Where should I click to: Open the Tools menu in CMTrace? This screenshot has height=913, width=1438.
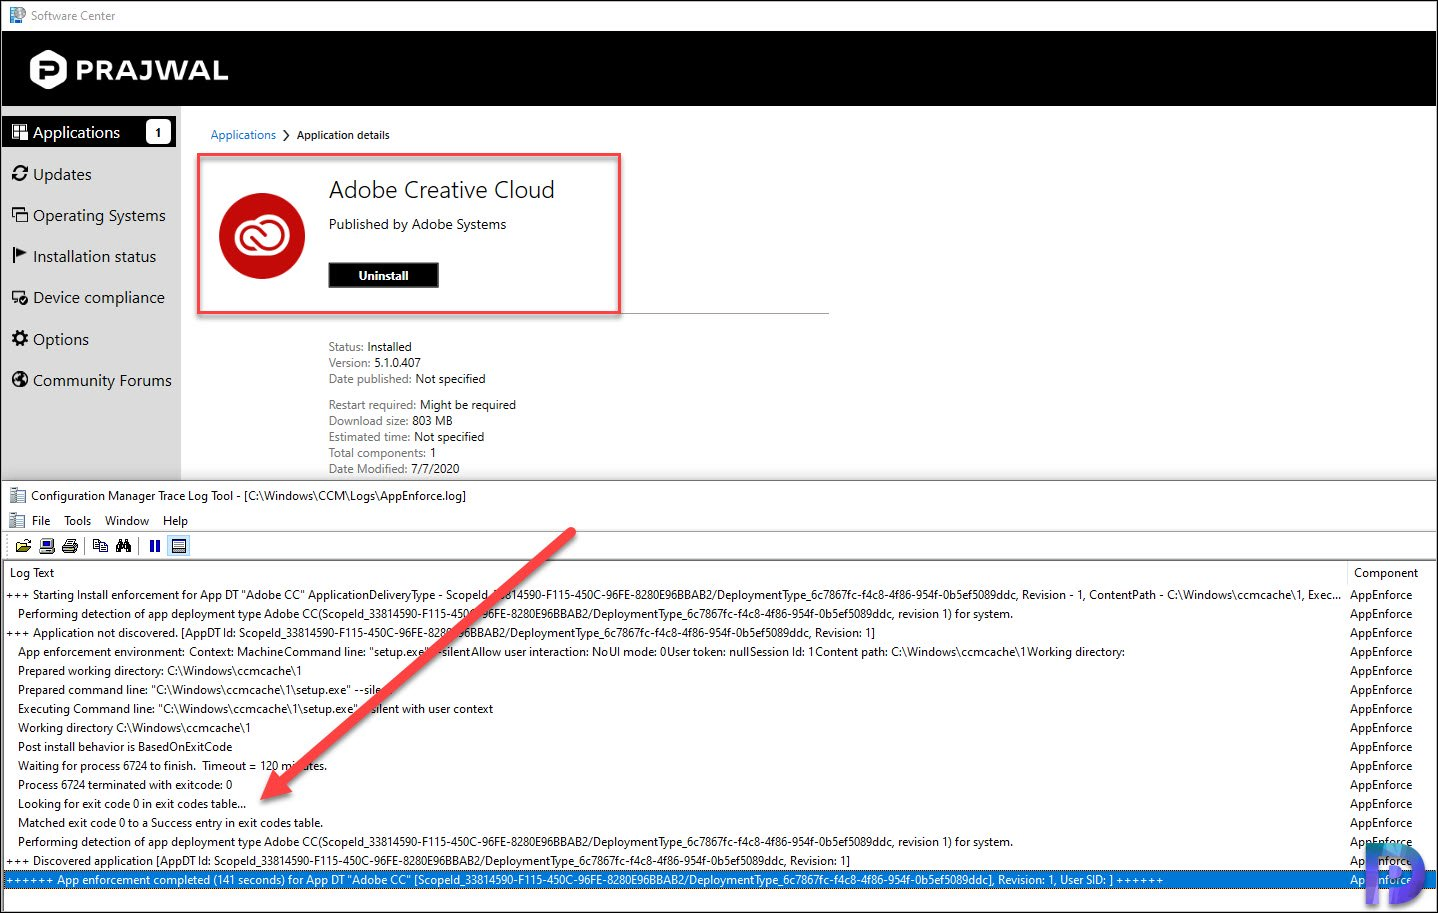pyautogui.click(x=77, y=521)
